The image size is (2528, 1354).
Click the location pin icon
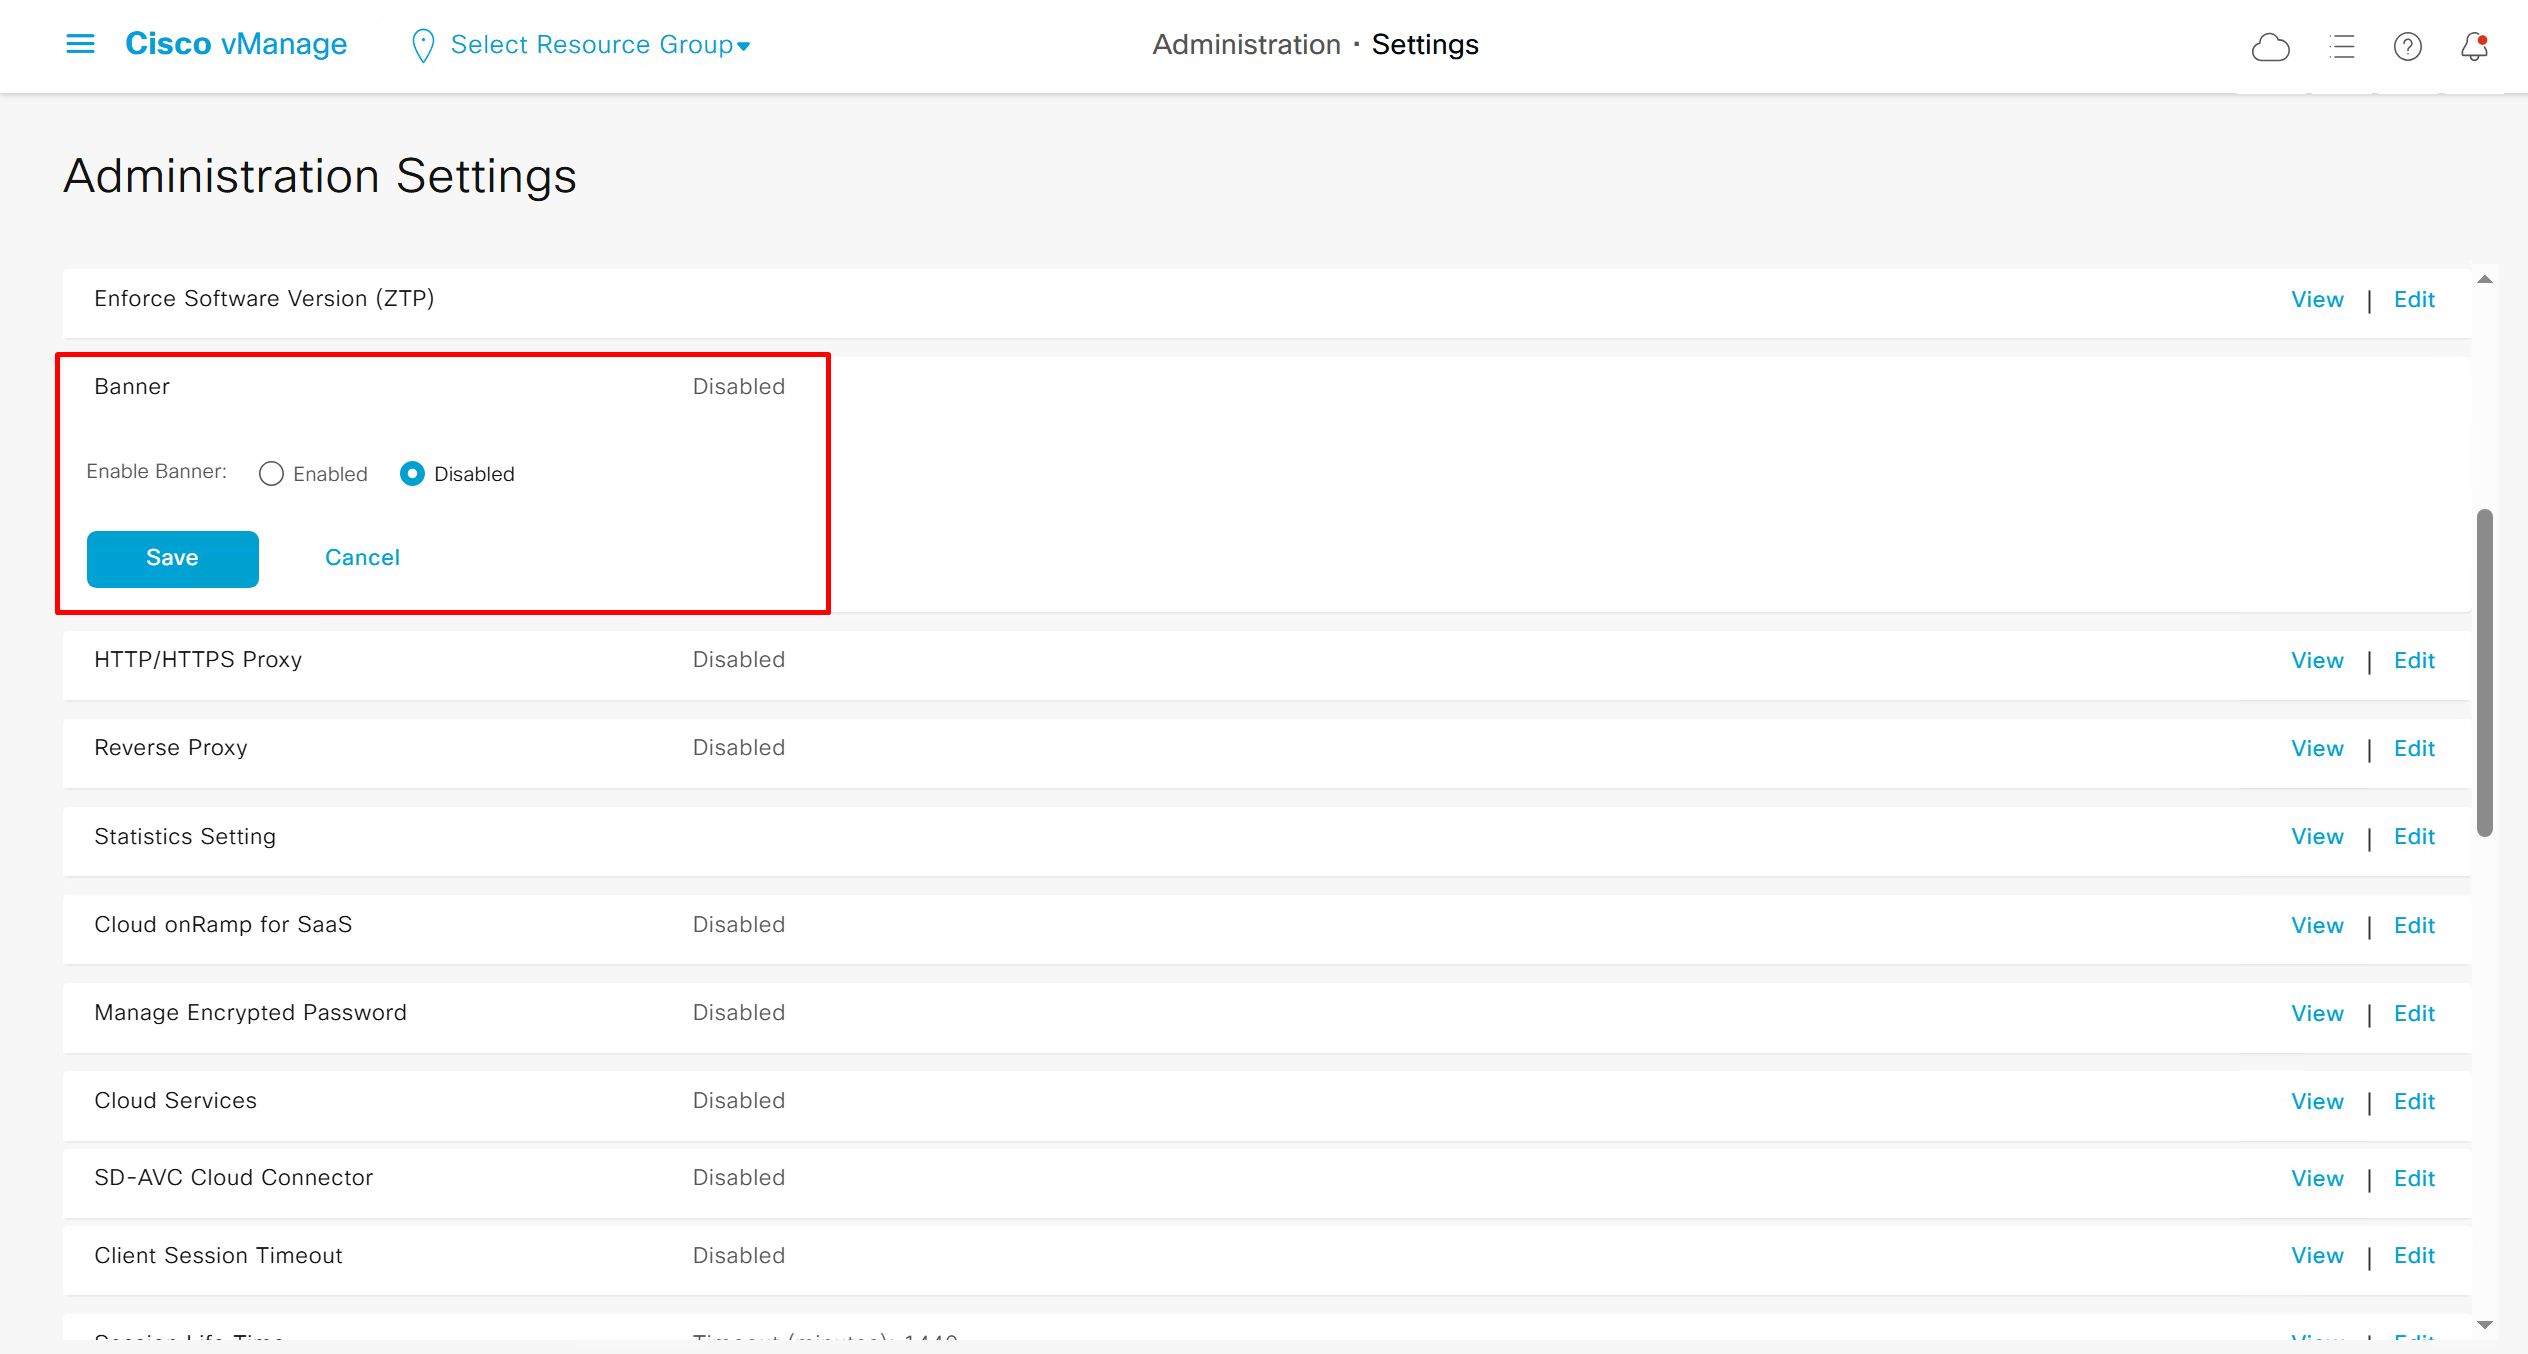click(423, 45)
